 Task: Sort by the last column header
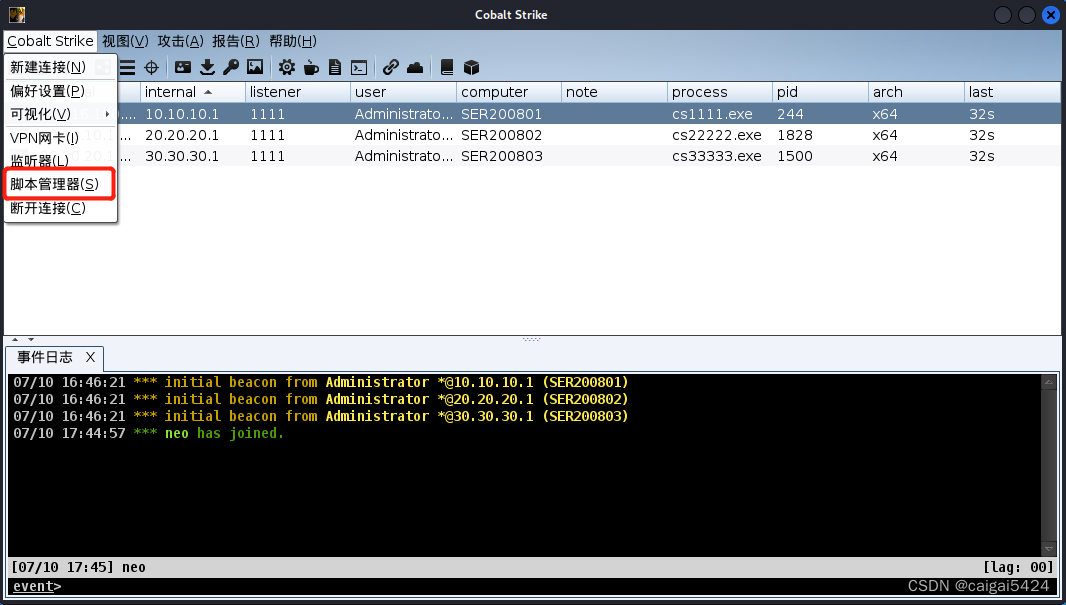tap(1012, 92)
